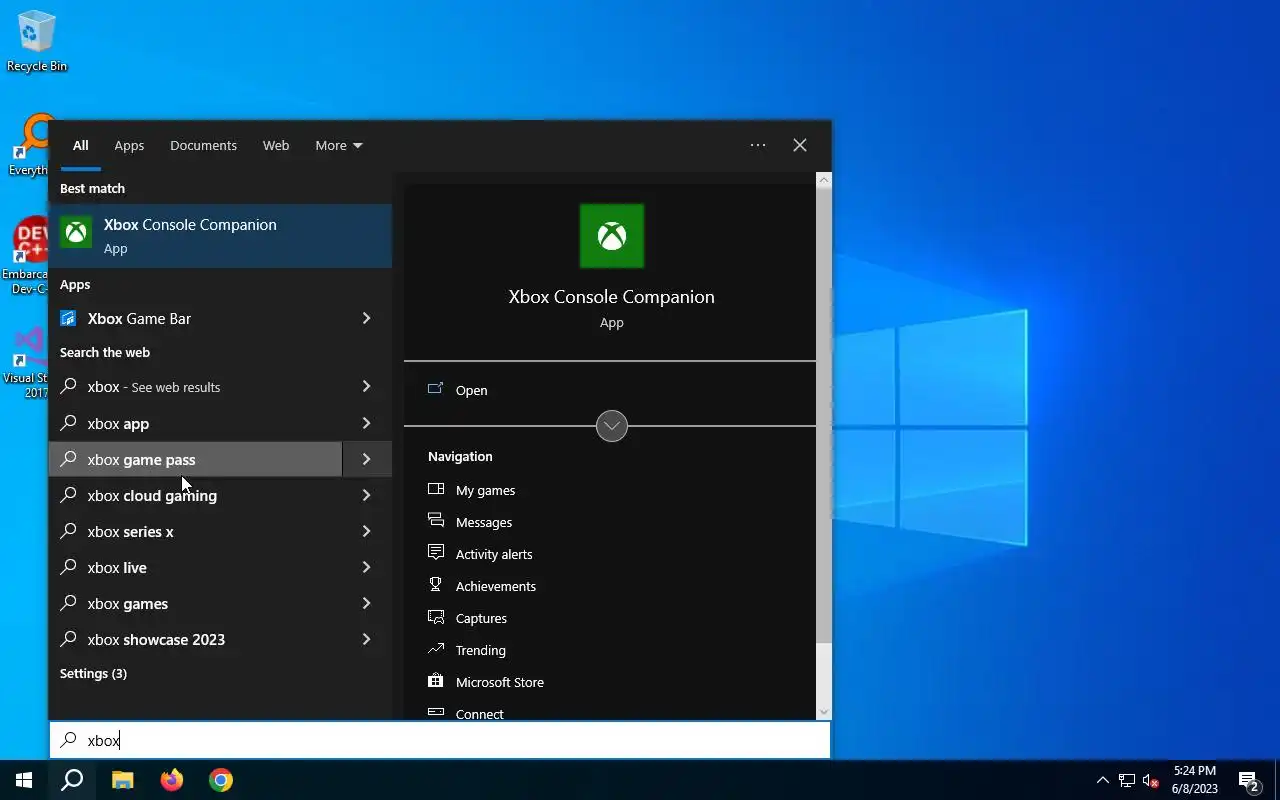Click the Activity alerts icon
Screen dimensions: 1280x800
click(436, 553)
